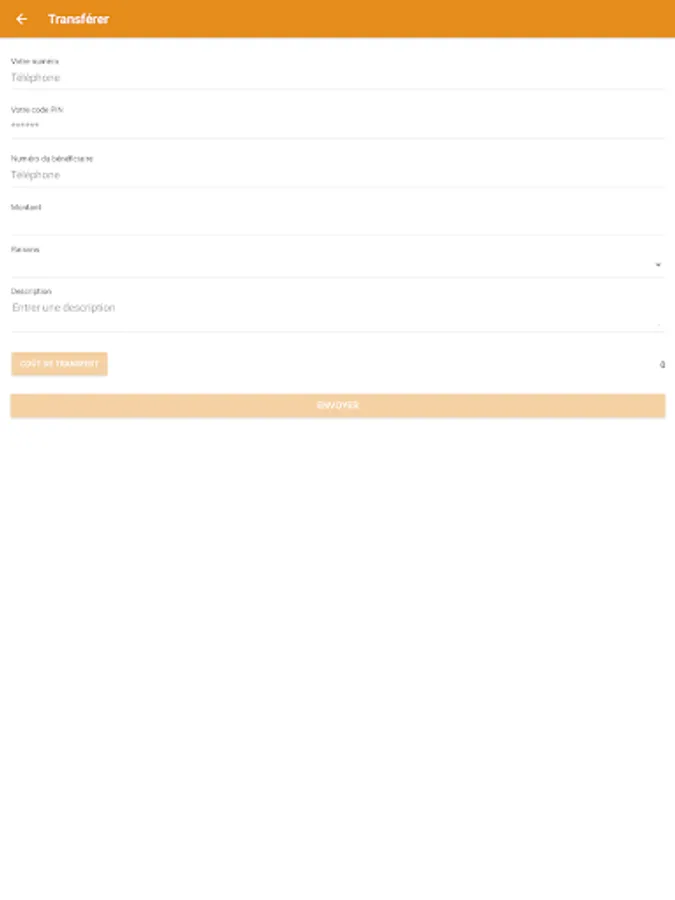Click the Numéro du bénéficiaire label
Screen dimensions: 675x900
tap(52, 158)
